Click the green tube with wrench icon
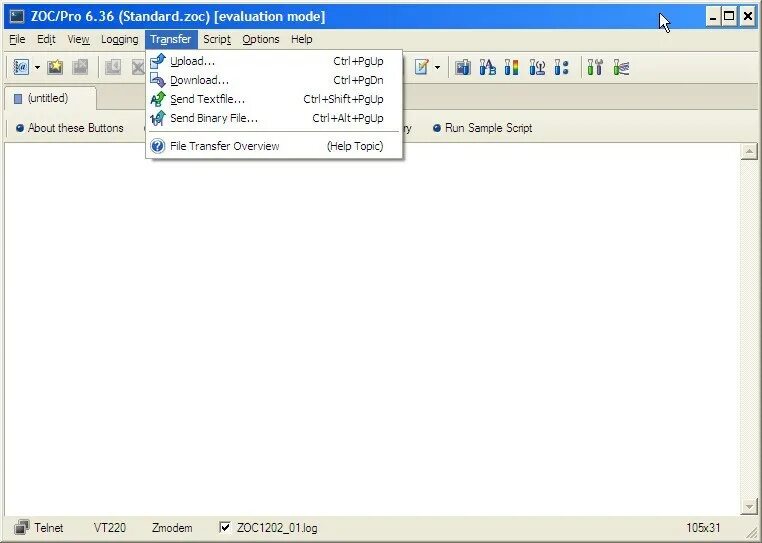 pos(595,67)
